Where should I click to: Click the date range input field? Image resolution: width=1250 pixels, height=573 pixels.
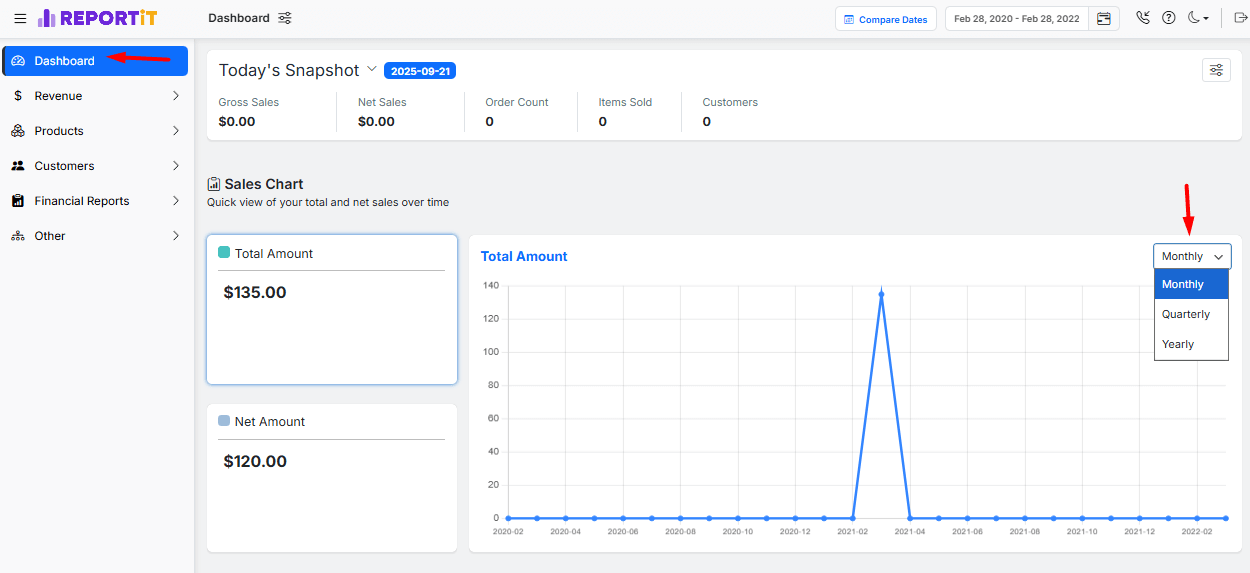(1016, 19)
